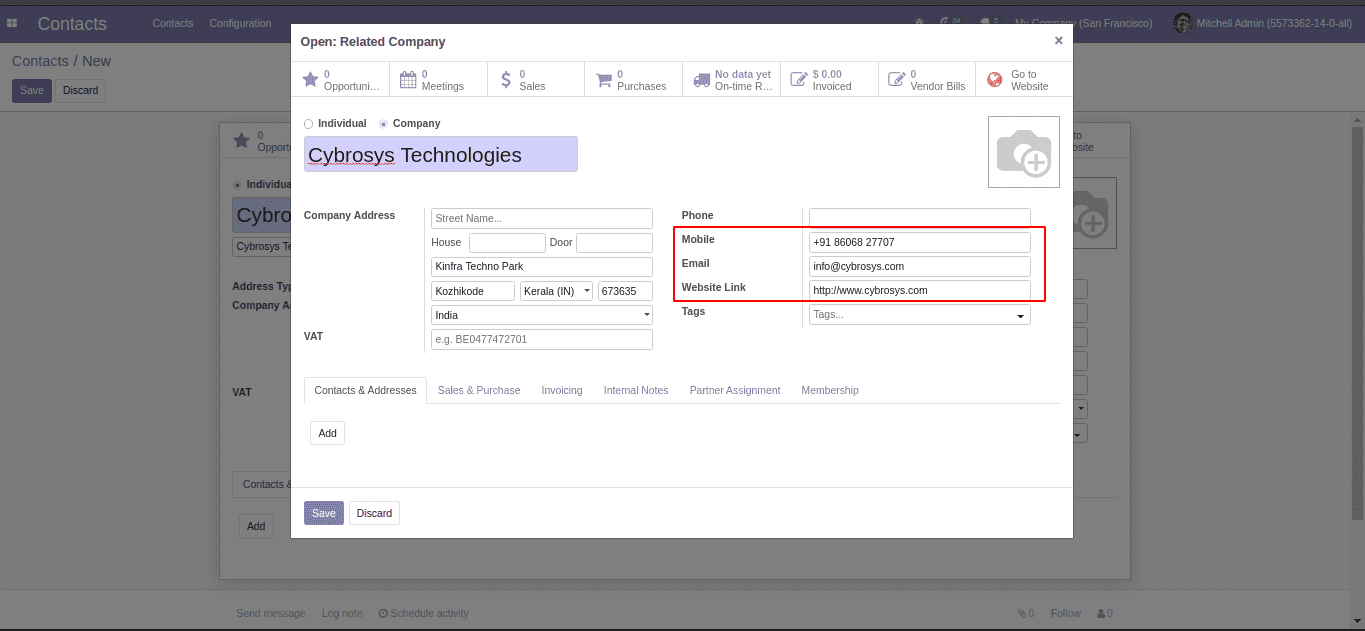Viewport: 1365px width, 631px height.
Task: Click the Go to Website globe icon
Action: 995,80
